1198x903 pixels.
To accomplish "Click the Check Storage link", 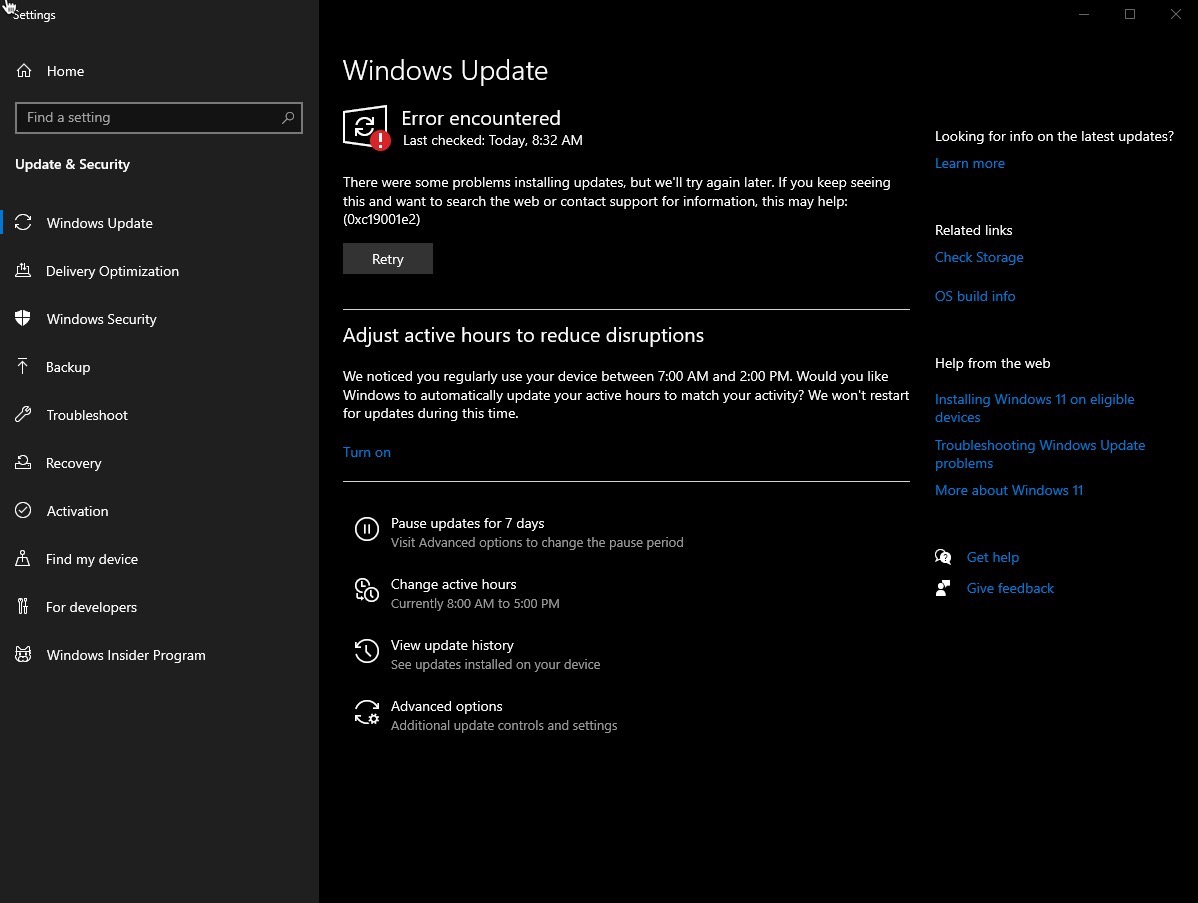I will click(x=979, y=257).
